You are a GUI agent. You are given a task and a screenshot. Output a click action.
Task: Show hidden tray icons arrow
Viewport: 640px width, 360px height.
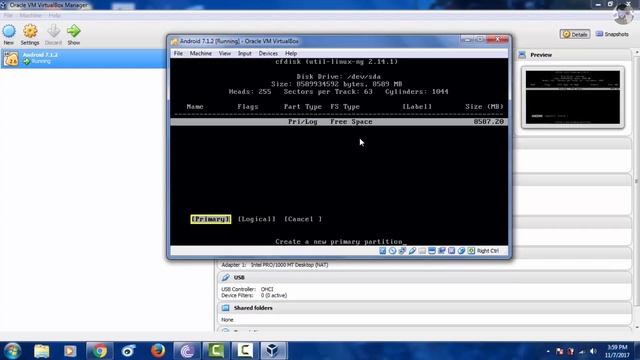coord(548,351)
